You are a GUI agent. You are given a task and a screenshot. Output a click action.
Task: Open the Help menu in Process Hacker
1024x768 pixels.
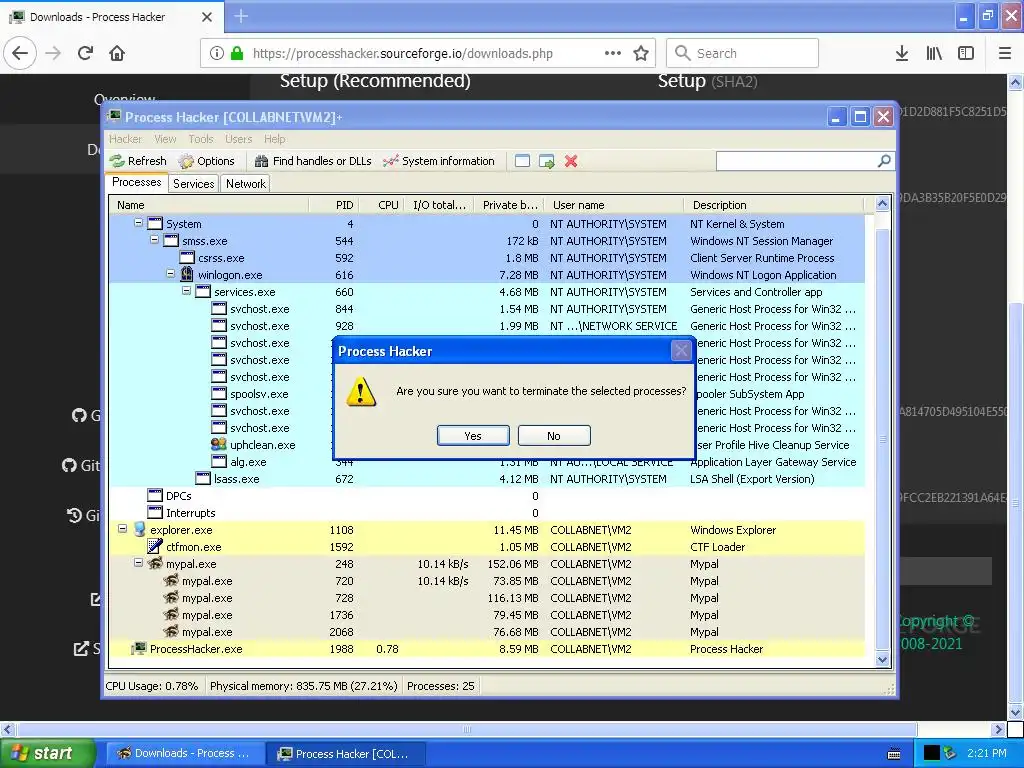[x=274, y=139]
